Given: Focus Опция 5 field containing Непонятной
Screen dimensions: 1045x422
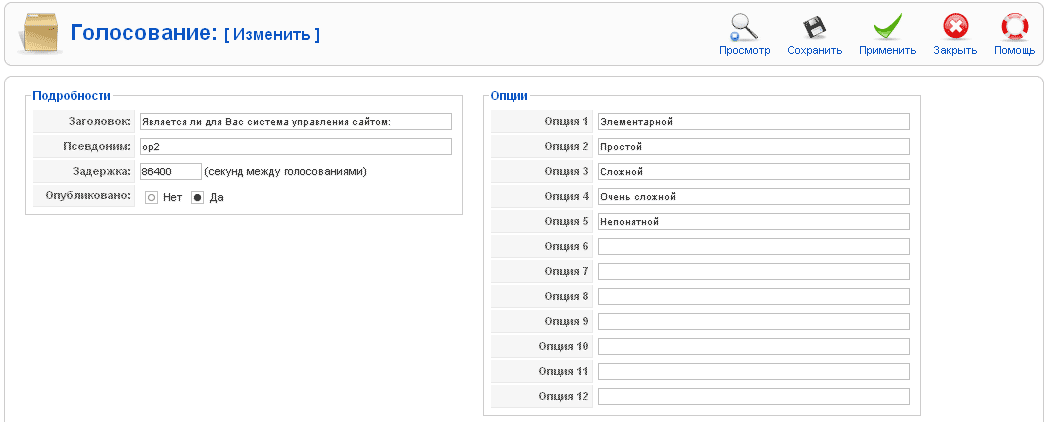Looking at the screenshot, I should click(x=753, y=222).
